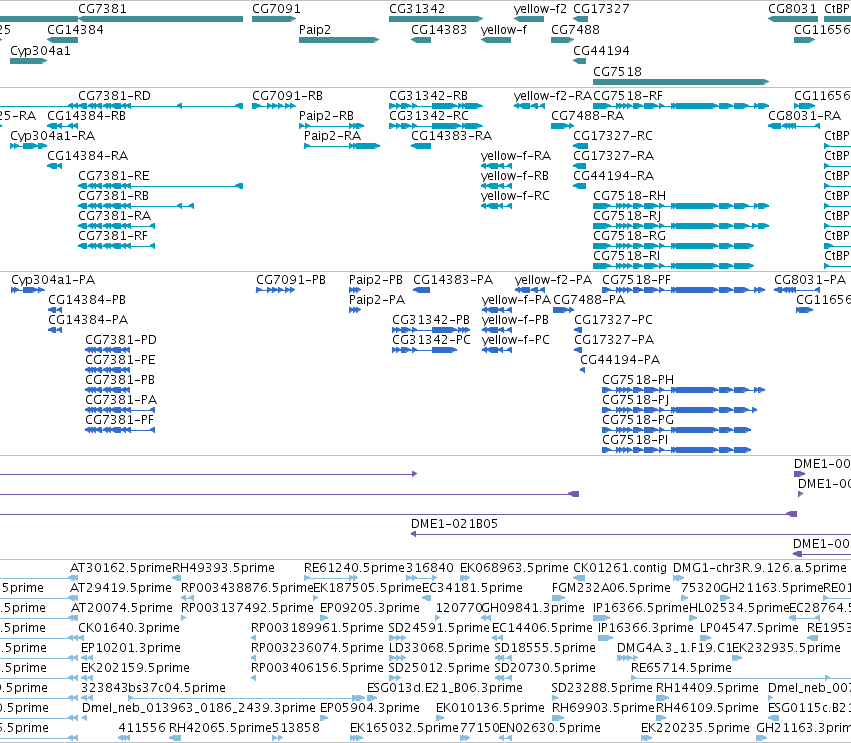Image resolution: width=851 pixels, height=743 pixels.
Task: Select EST RP003189961.5prime
Action: [317, 628]
